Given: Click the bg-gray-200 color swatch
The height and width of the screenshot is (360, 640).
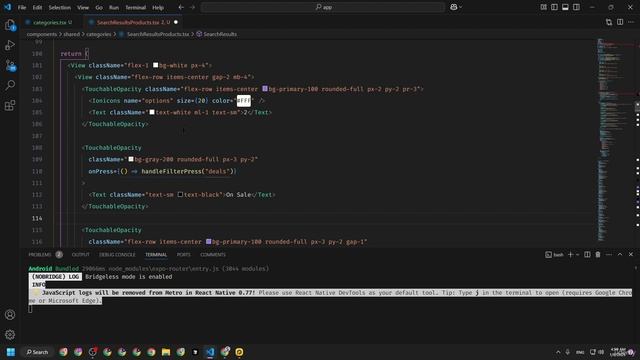Looking at the screenshot, I should click(x=131, y=159).
